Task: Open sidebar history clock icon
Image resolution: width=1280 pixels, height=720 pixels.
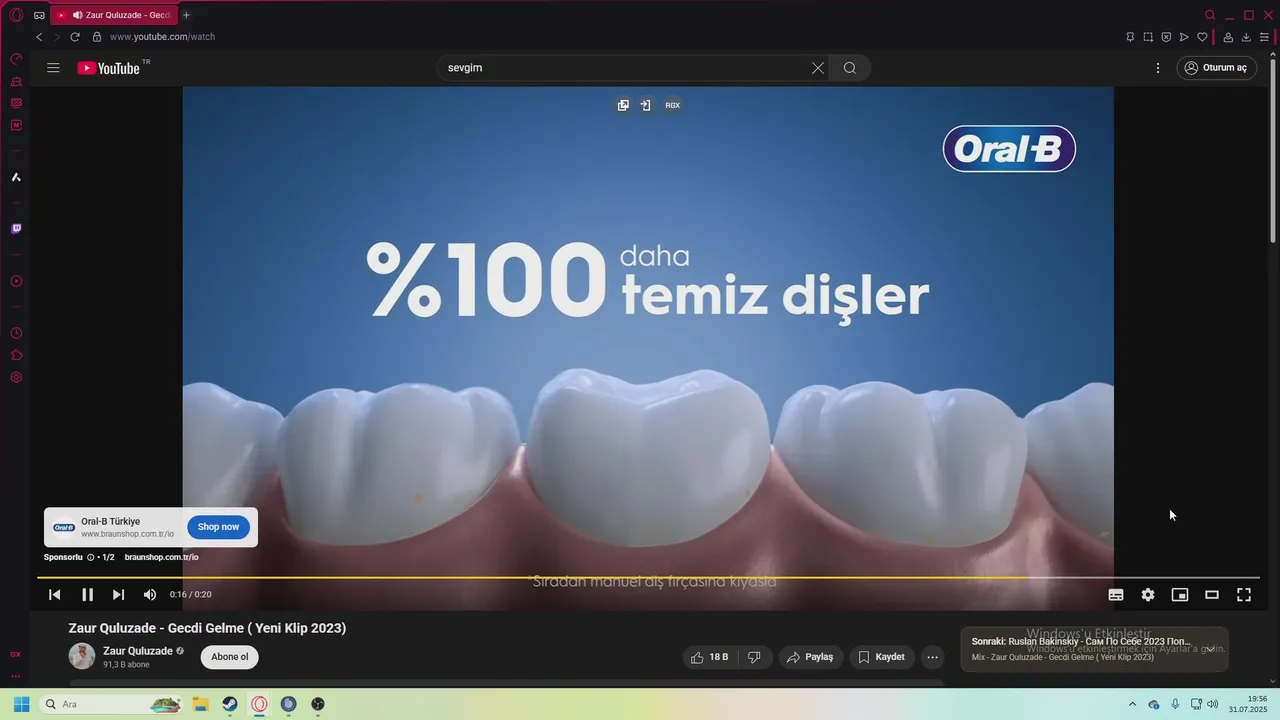Action: (16, 333)
